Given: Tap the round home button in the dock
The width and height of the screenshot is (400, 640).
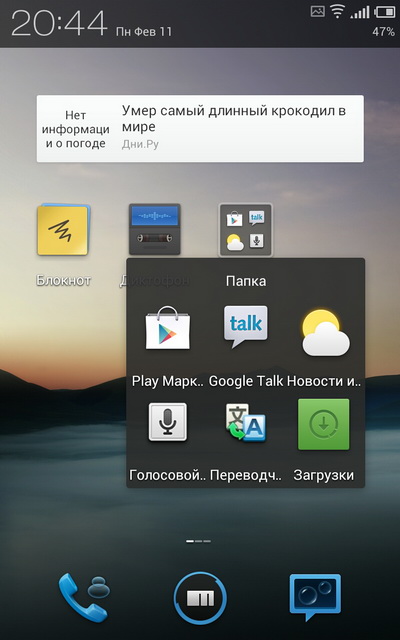Looking at the screenshot, I should click(200, 598).
